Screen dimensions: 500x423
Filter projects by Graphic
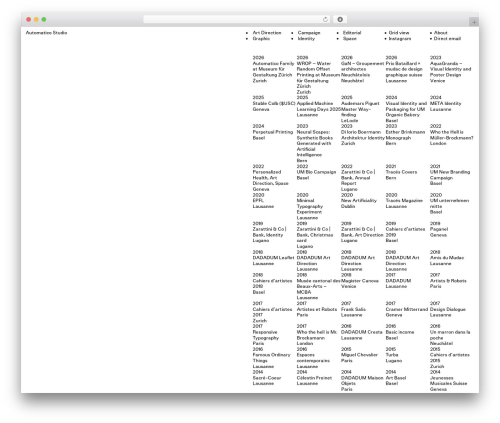click(261, 39)
